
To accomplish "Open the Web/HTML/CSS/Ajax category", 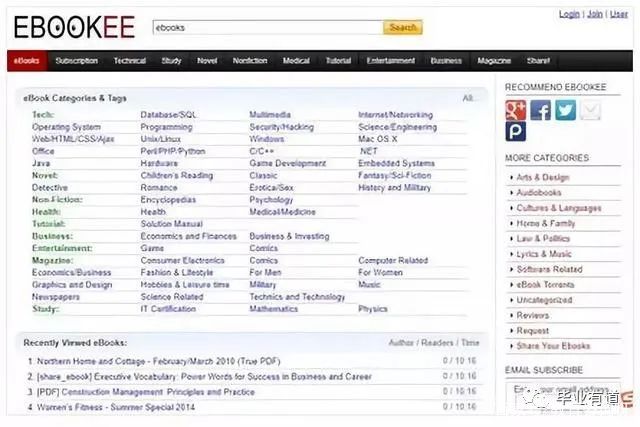I will pyautogui.click(x=73, y=139).
